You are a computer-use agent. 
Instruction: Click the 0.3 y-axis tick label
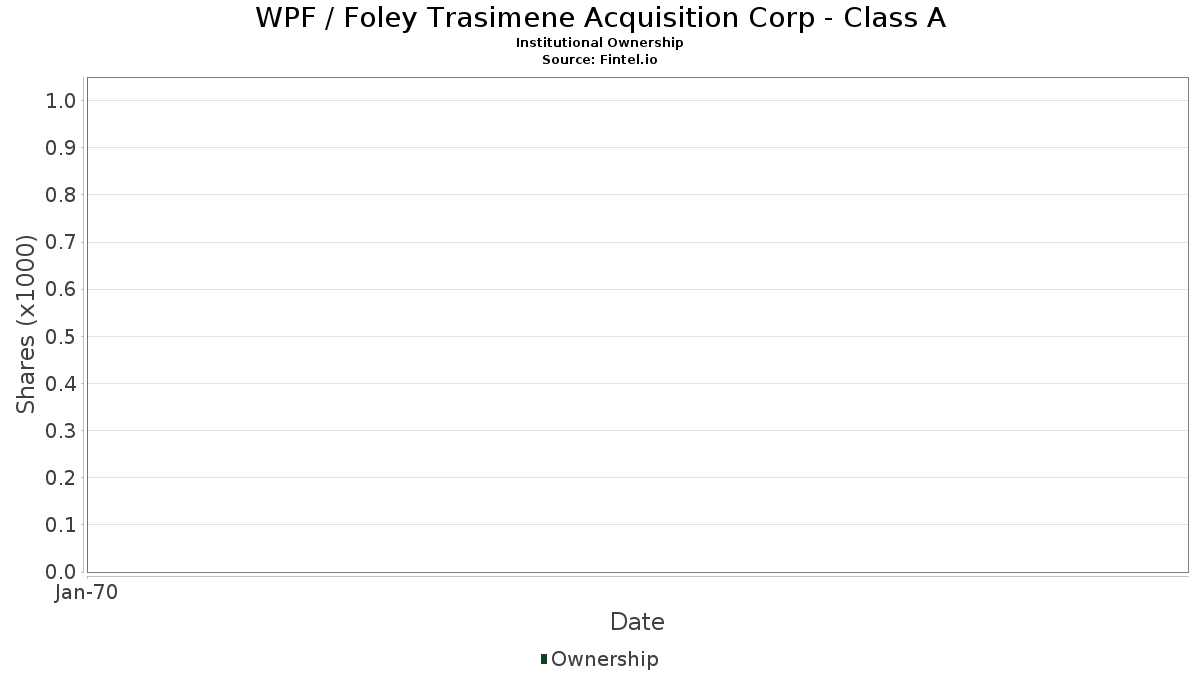[61, 431]
